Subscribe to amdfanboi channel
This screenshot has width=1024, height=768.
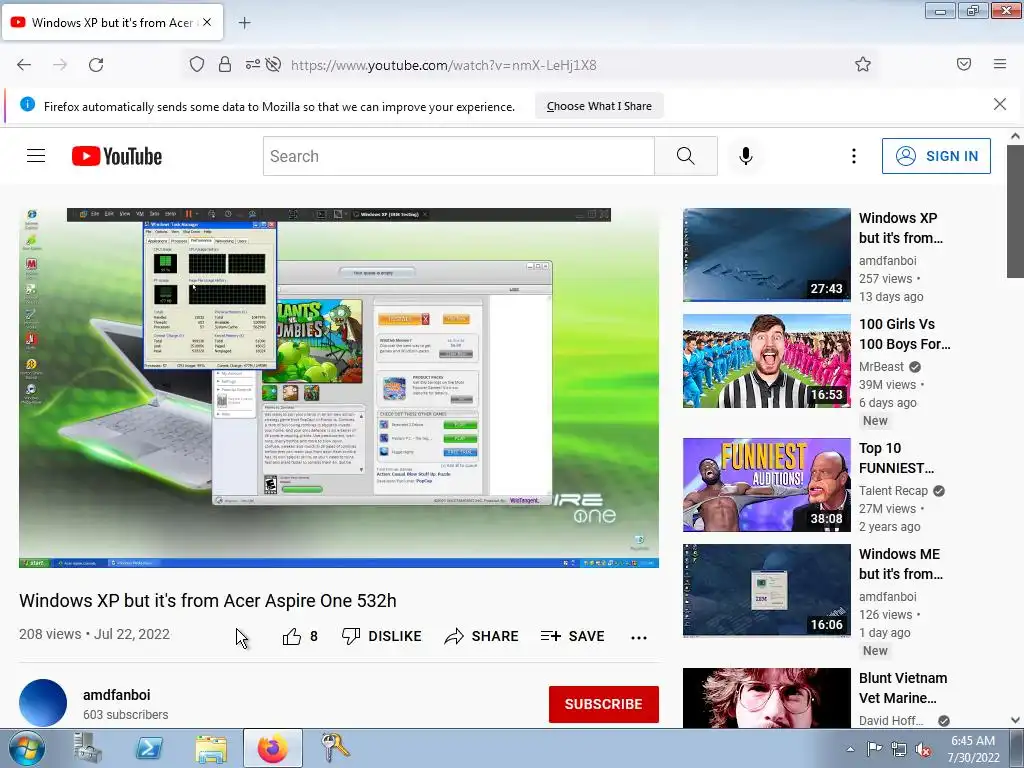pyautogui.click(x=603, y=704)
